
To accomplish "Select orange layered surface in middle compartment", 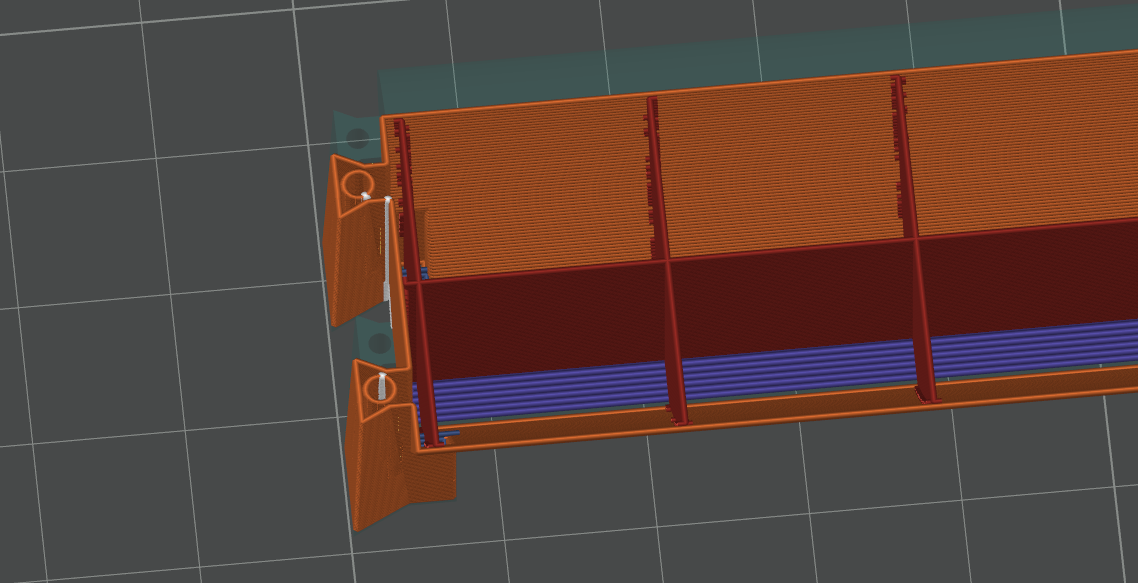I will click(780, 170).
